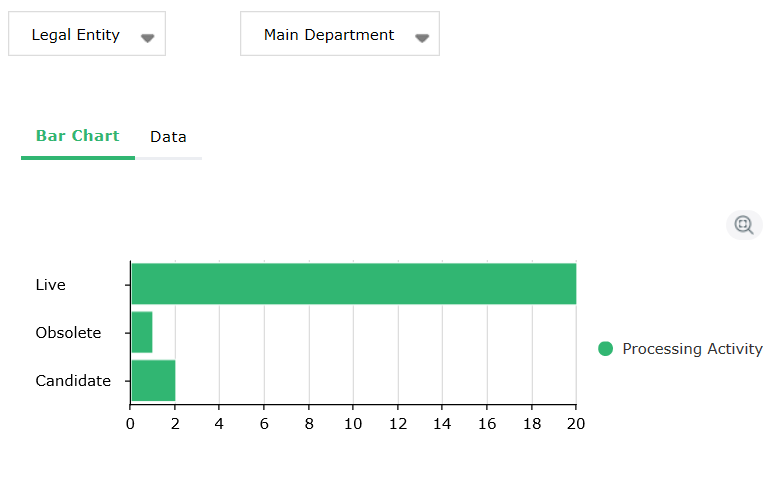
Task: Click the 20 tick on the x-axis
Action: [576, 423]
